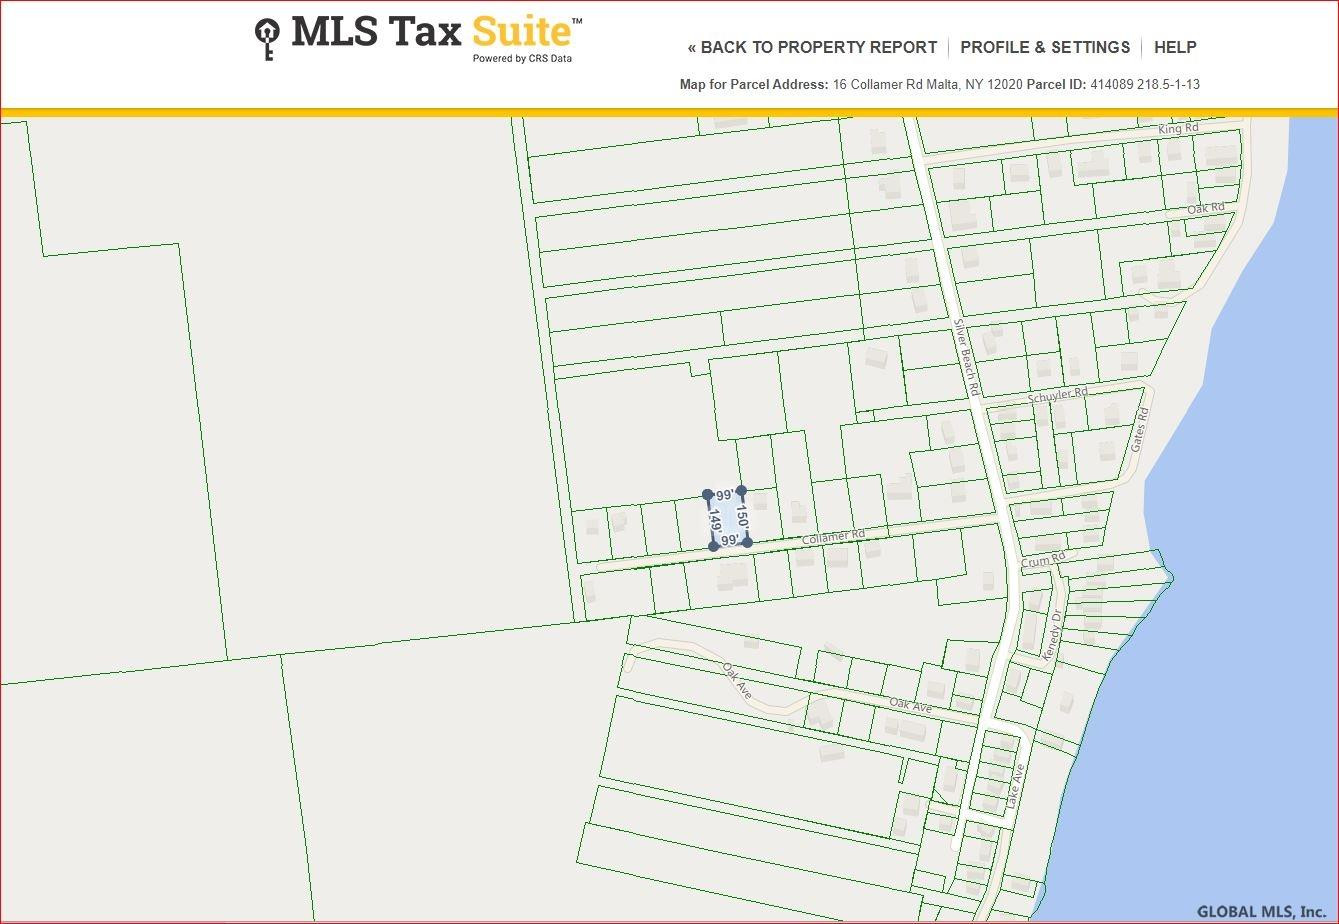Click the Silver Beach Rd street label
The width and height of the screenshot is (1339, 924).
click(966, 356)
